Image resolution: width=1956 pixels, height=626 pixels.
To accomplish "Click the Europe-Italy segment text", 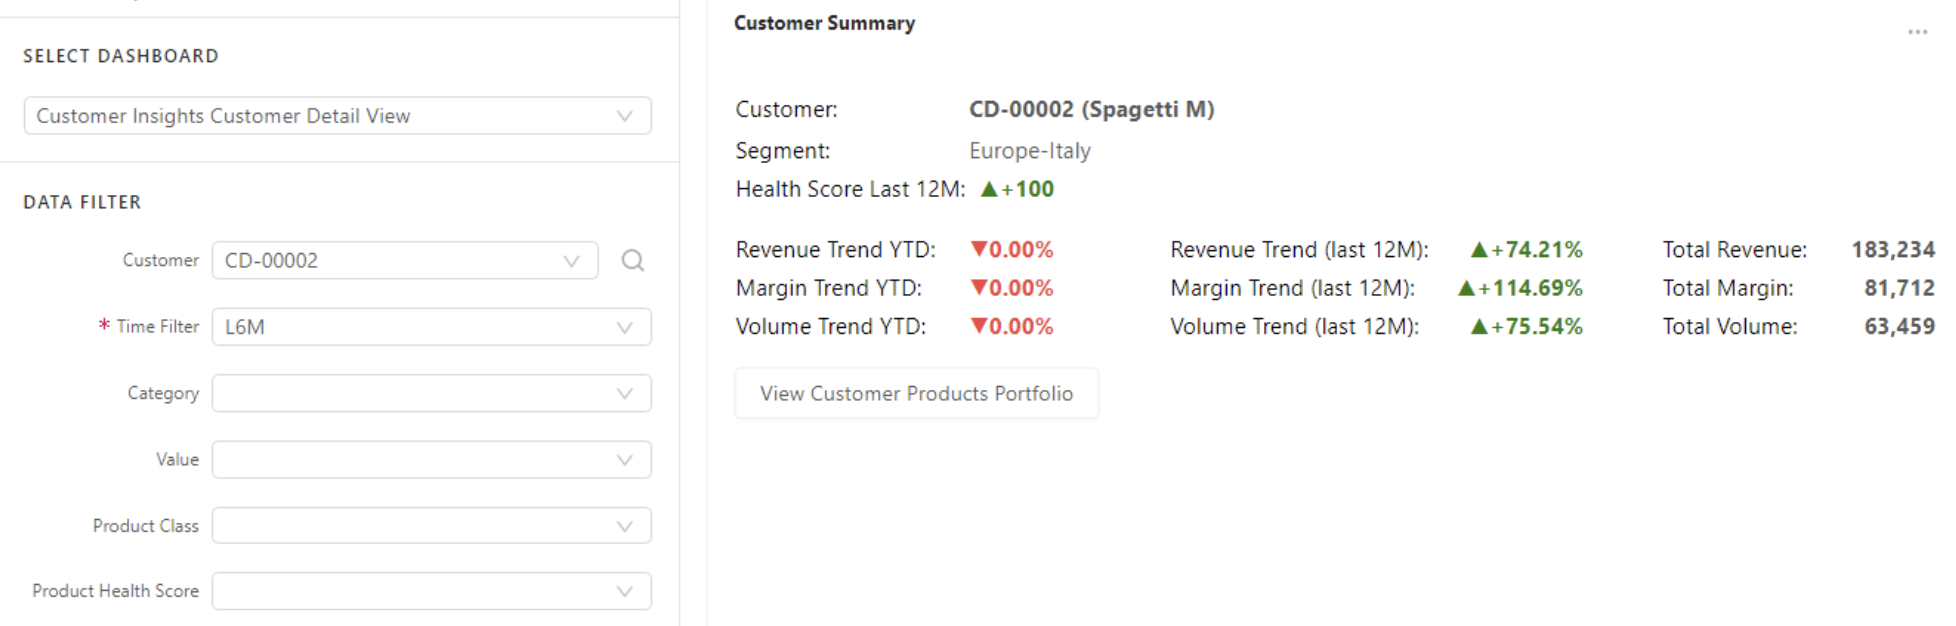I will pos(1029,151).
